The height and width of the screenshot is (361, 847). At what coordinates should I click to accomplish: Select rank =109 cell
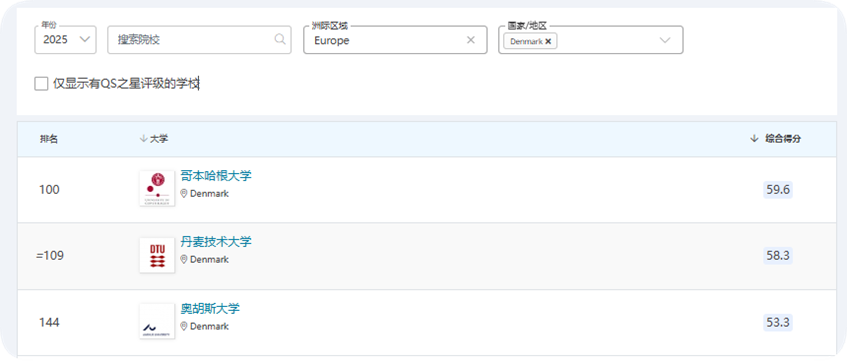(x=50, y=256)
